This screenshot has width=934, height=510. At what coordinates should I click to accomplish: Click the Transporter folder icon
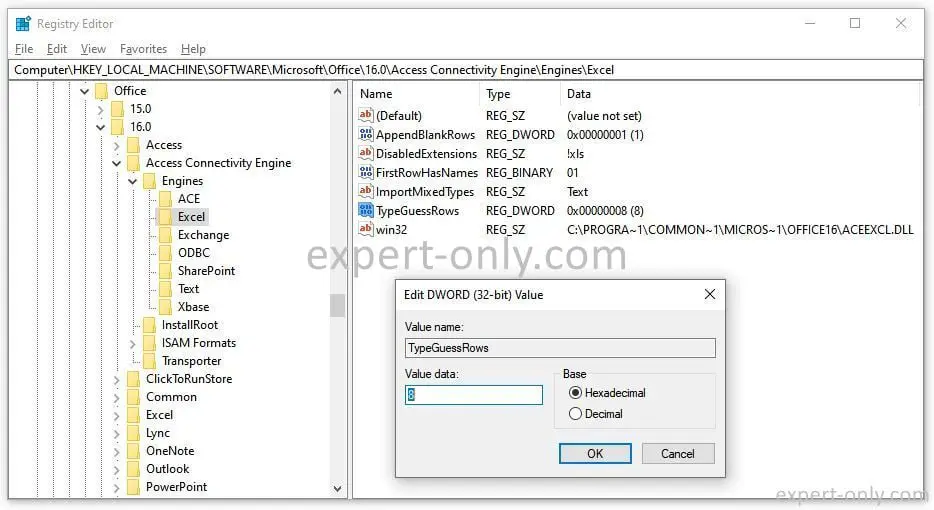[x=150, y=360]
